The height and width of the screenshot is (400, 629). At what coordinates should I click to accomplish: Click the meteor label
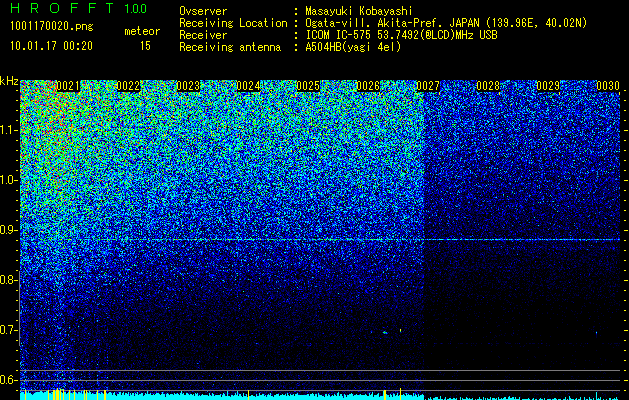(142, 31)
